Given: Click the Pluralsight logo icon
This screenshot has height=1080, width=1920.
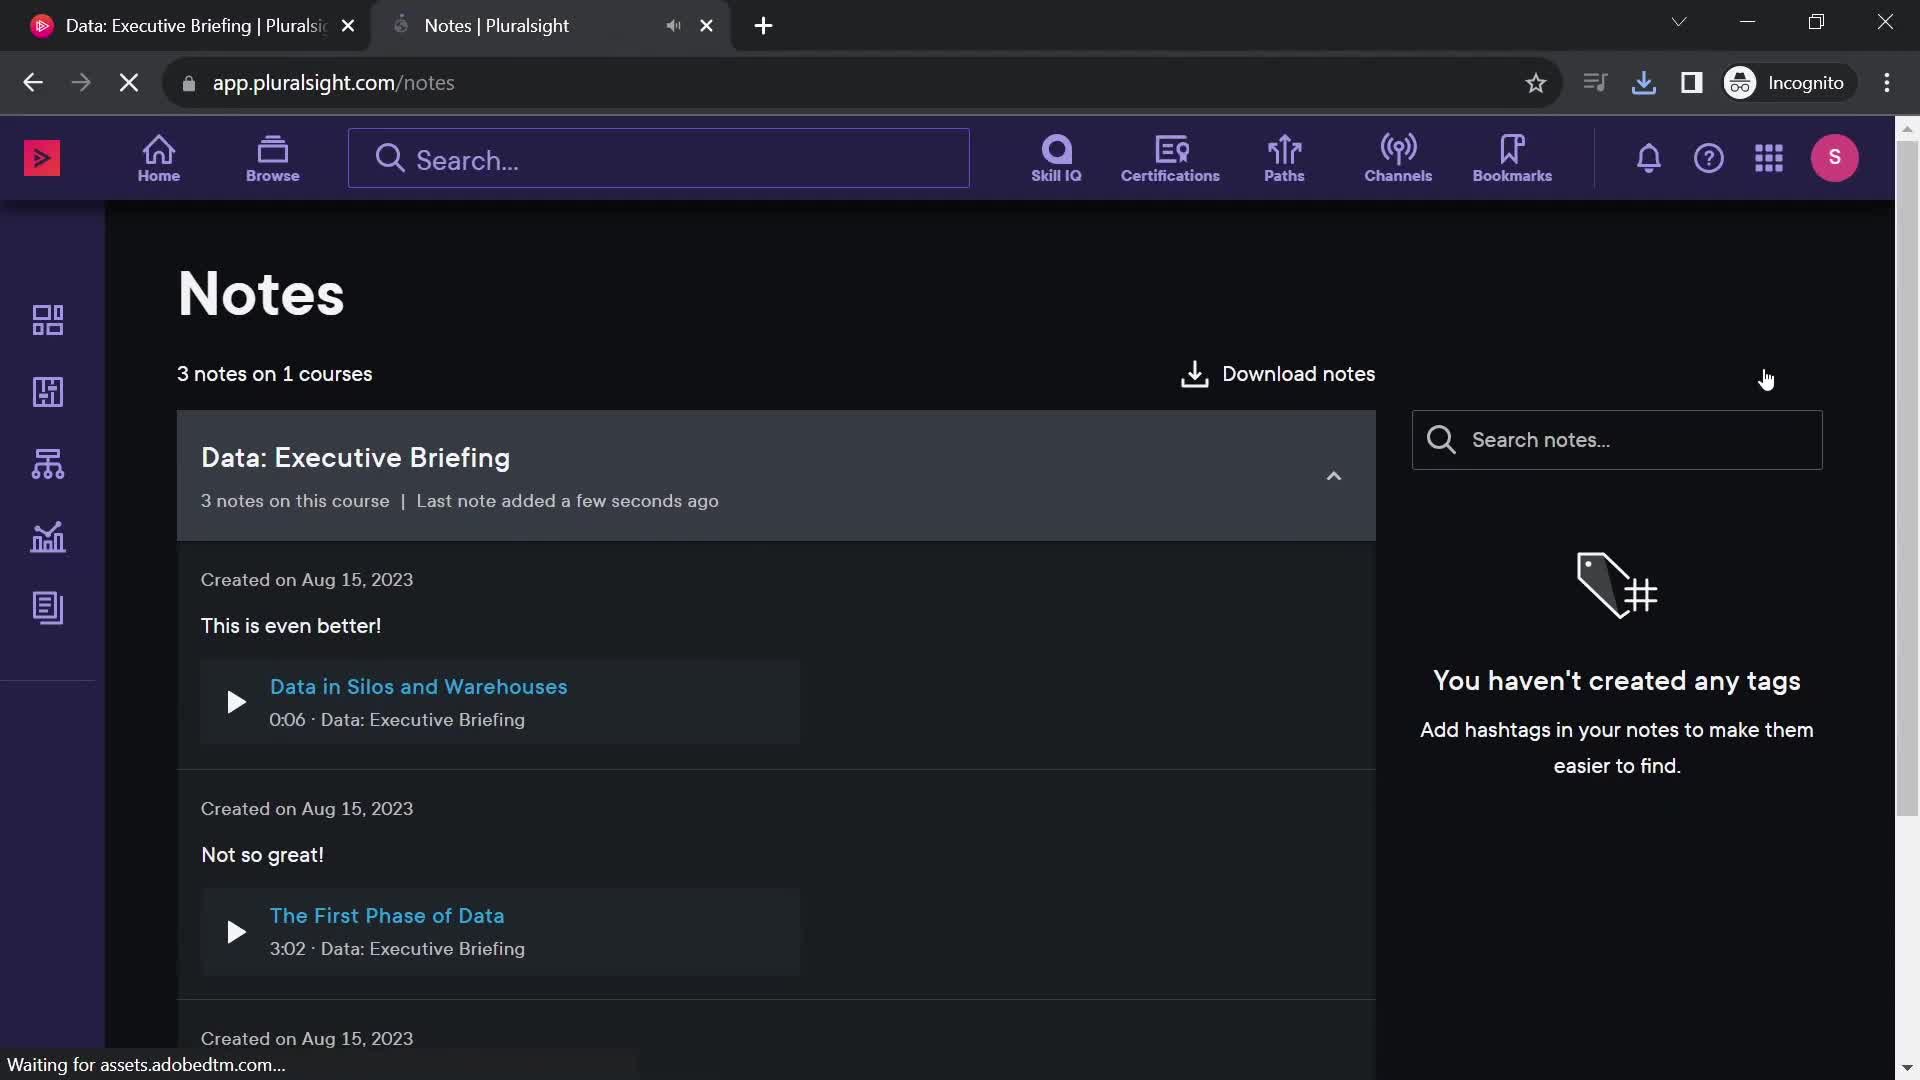Looking at the screenshot, I should coord(42,158).
